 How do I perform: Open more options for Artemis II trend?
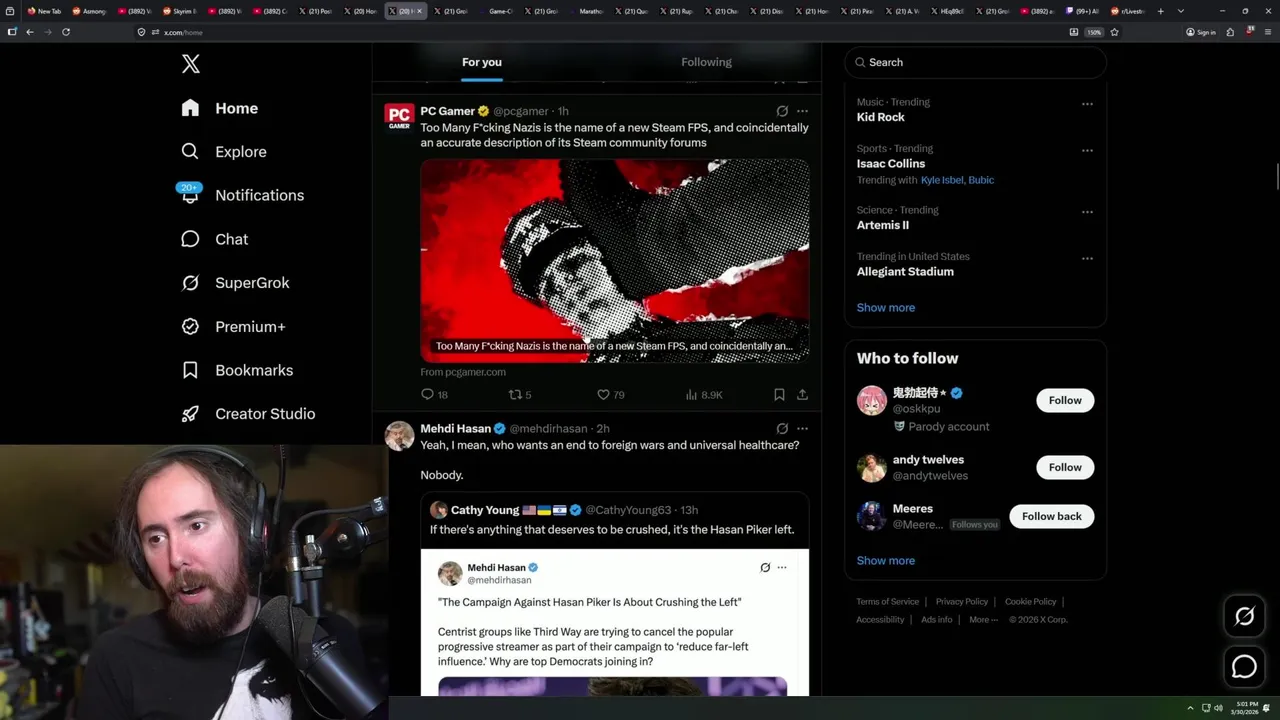coord(1087,212)
